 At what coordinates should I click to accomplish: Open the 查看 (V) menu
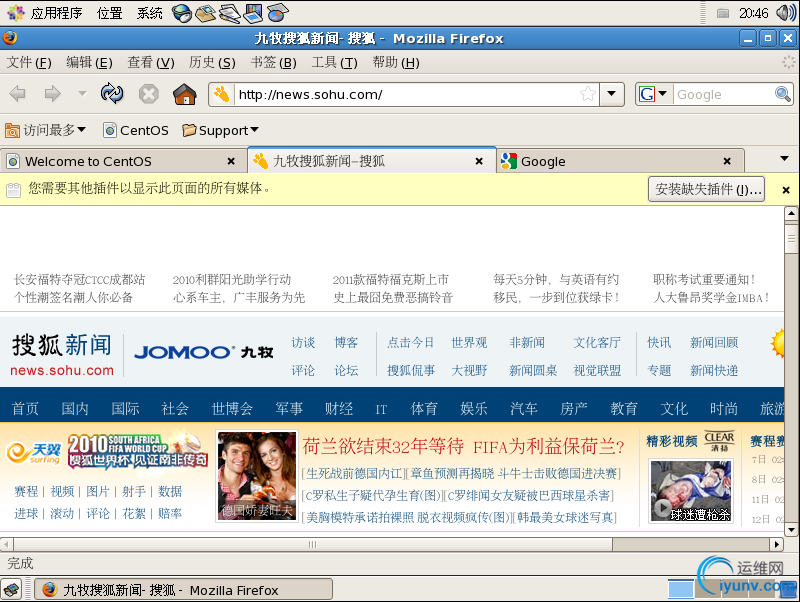coord(151,63)
